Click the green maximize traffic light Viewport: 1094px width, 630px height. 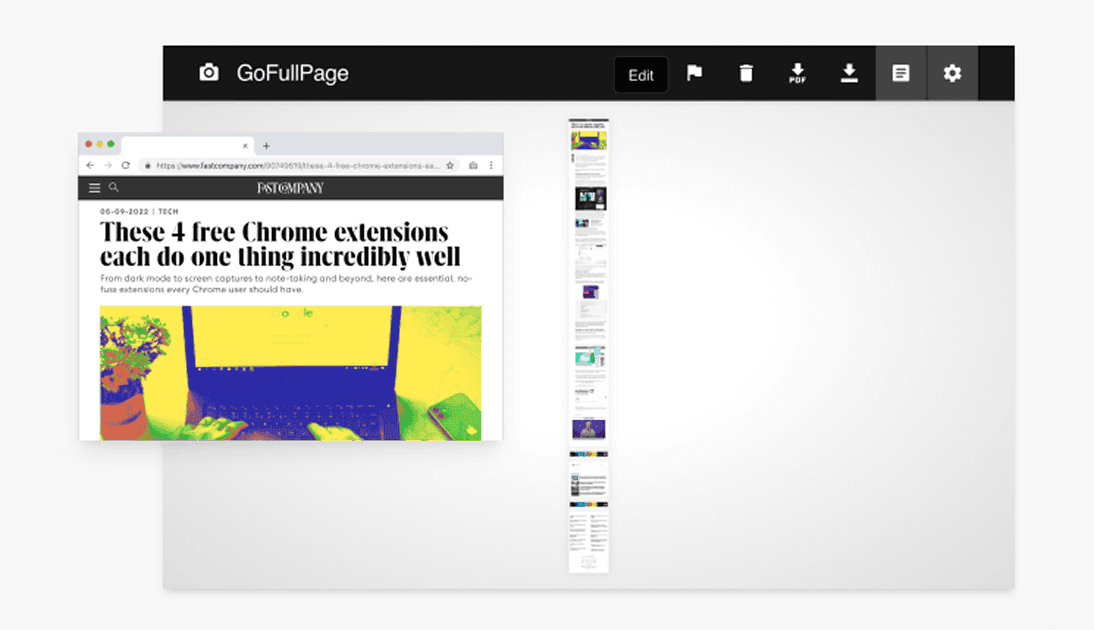[x=110, y=143]
